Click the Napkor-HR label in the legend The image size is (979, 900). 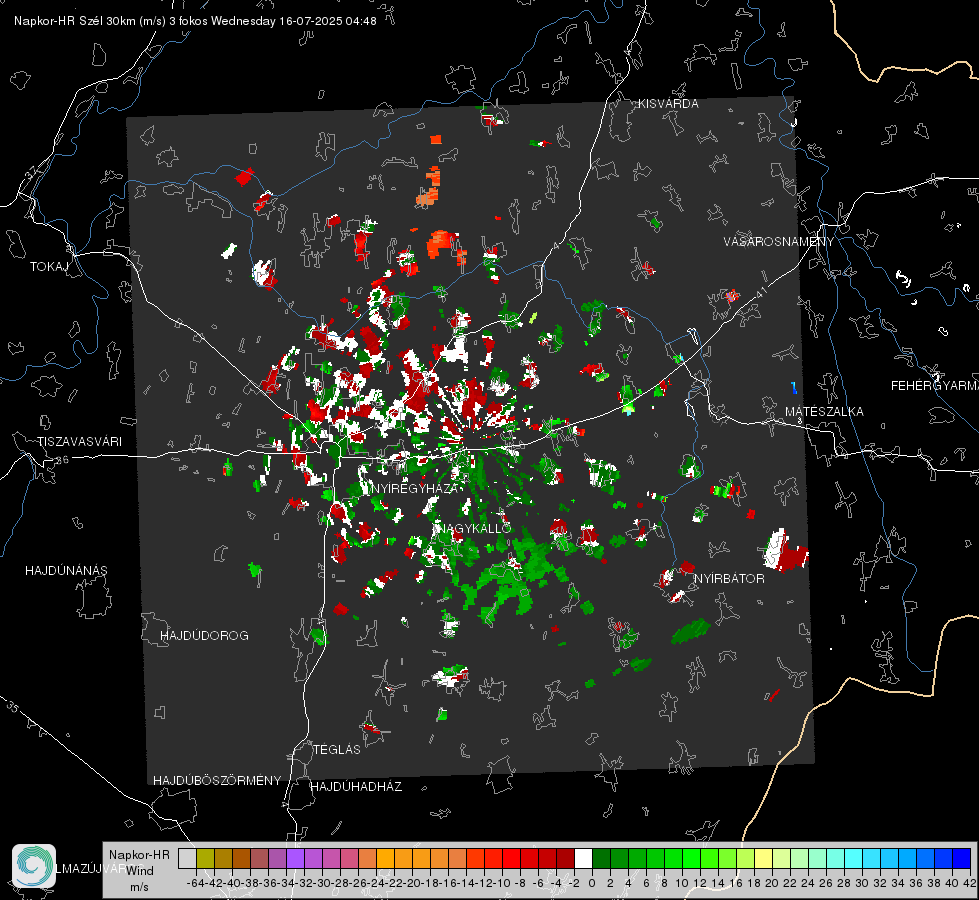pos(139,854)
